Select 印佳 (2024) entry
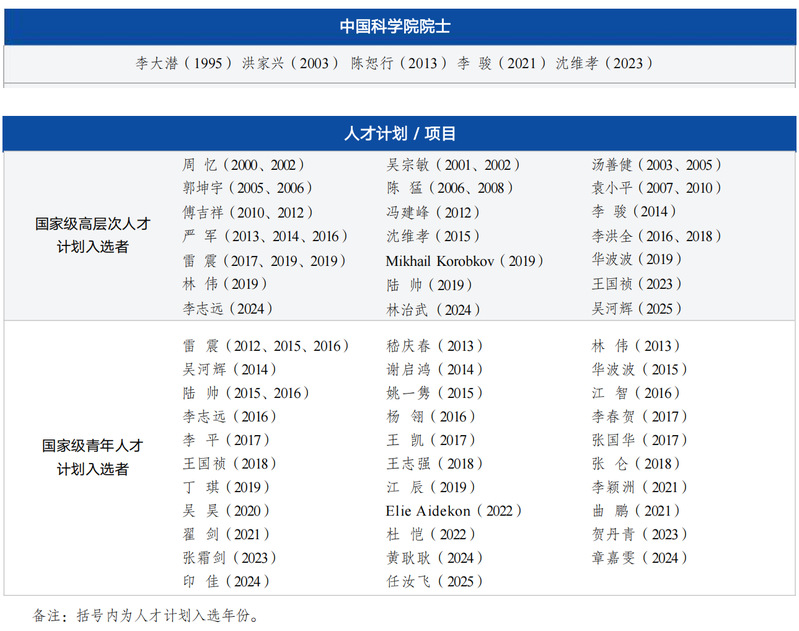The height and width of the screenshot is (631, 799). [x=226, y=582]
